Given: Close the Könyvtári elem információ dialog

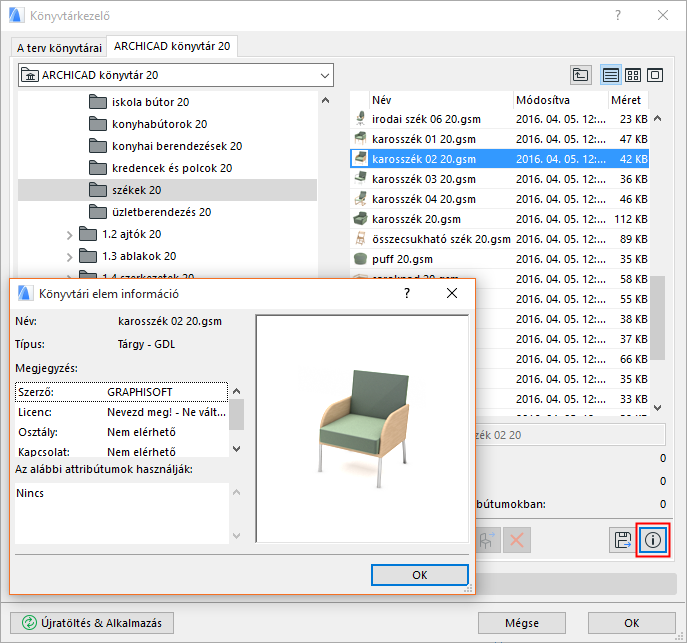Looking at the screenshot, I should click(x=452, y=293).
